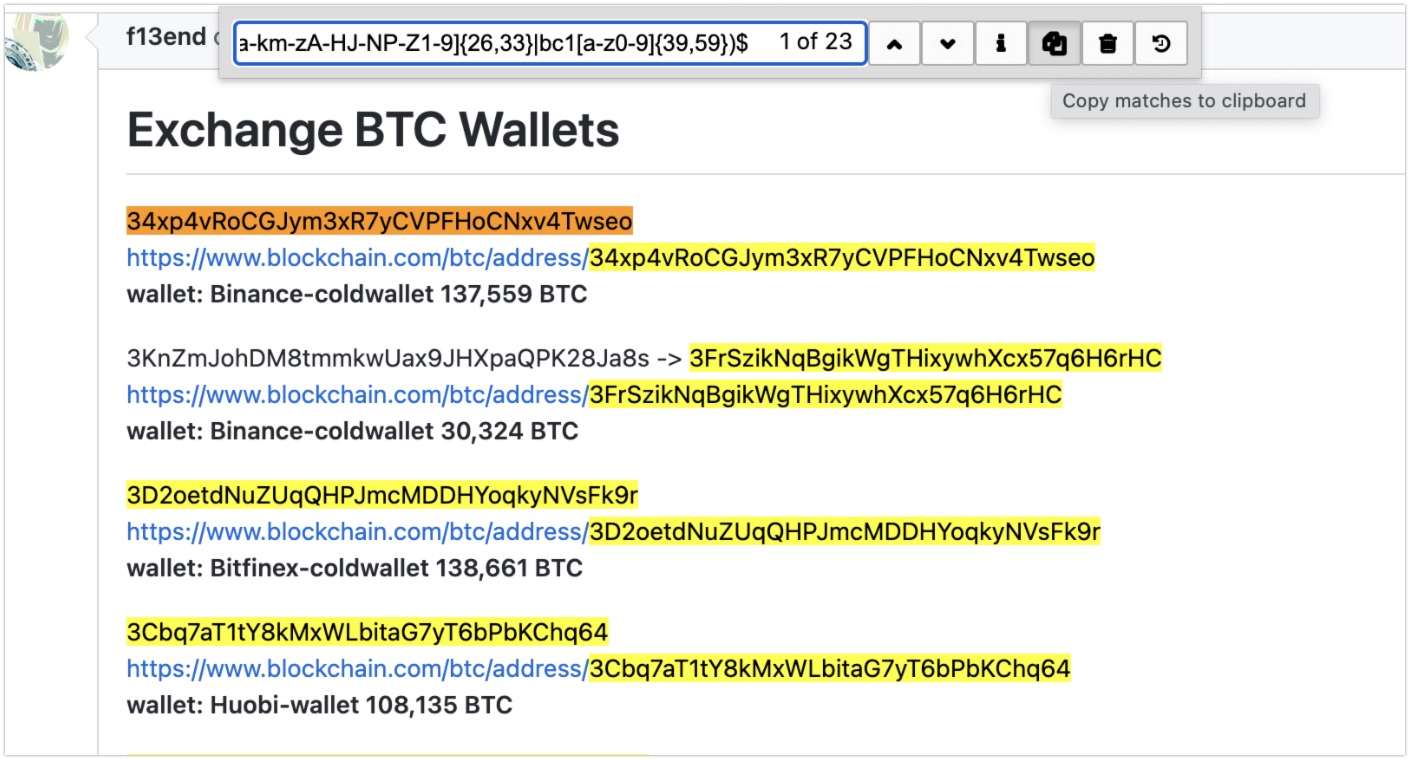The image size is (1410, 760).
Task: Jump to the next regex match
Action: 947,45
